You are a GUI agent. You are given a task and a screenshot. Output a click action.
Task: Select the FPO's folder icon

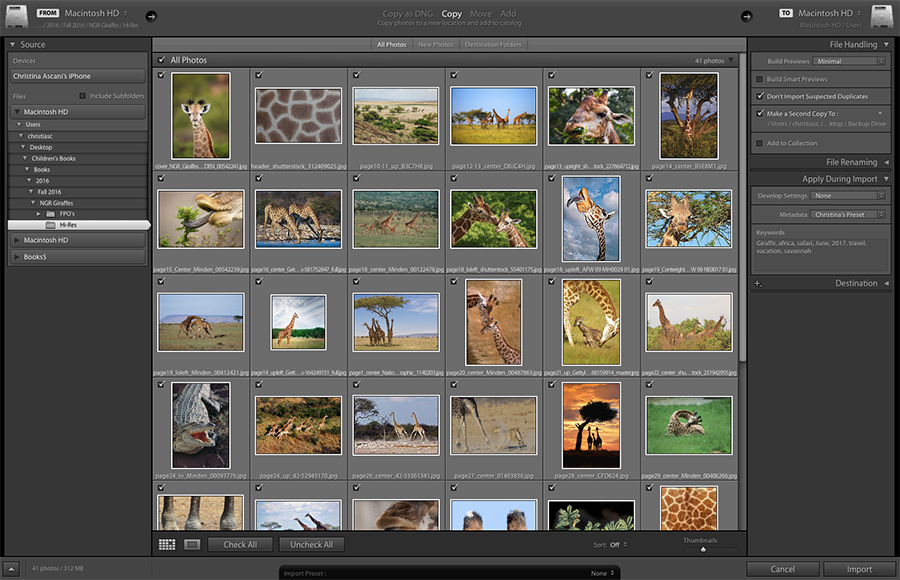tap(51, 214)
